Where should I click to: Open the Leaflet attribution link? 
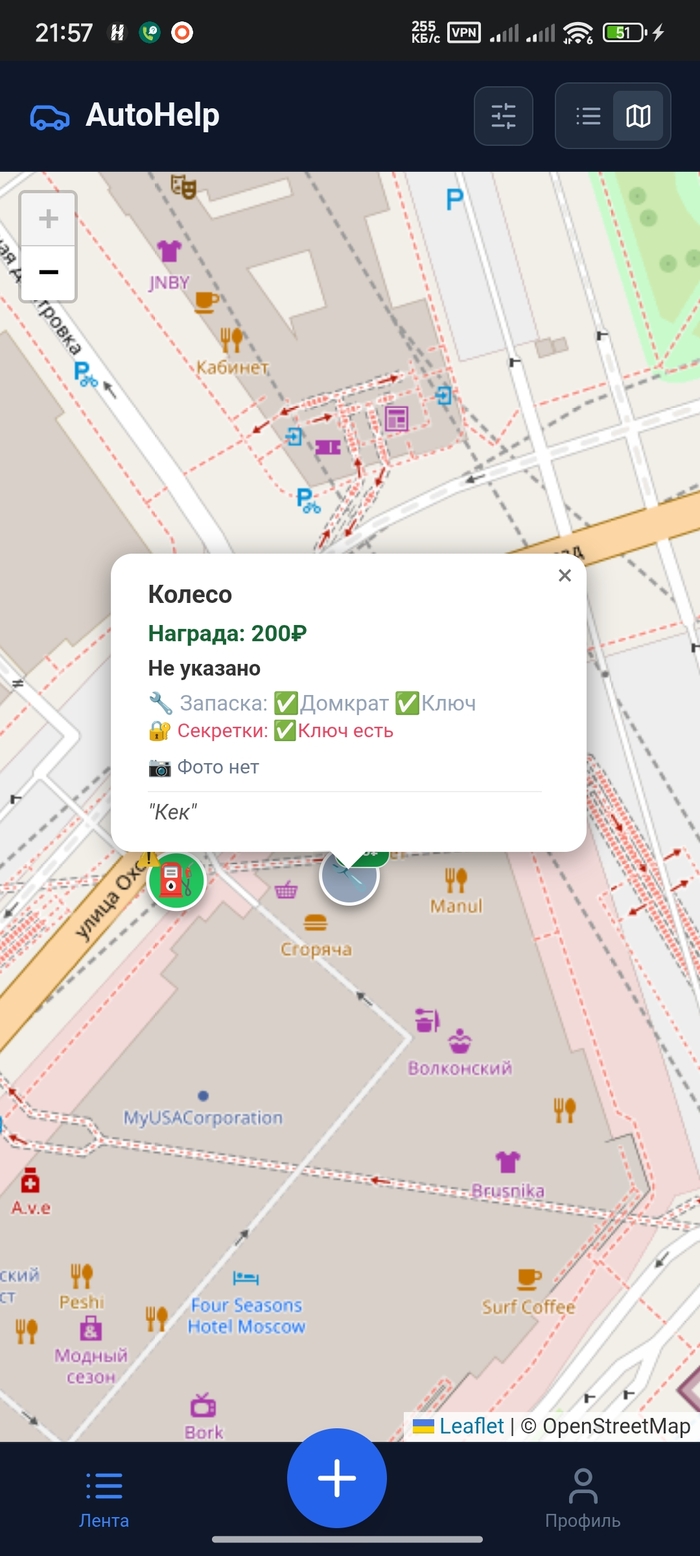pos(471,1426)
